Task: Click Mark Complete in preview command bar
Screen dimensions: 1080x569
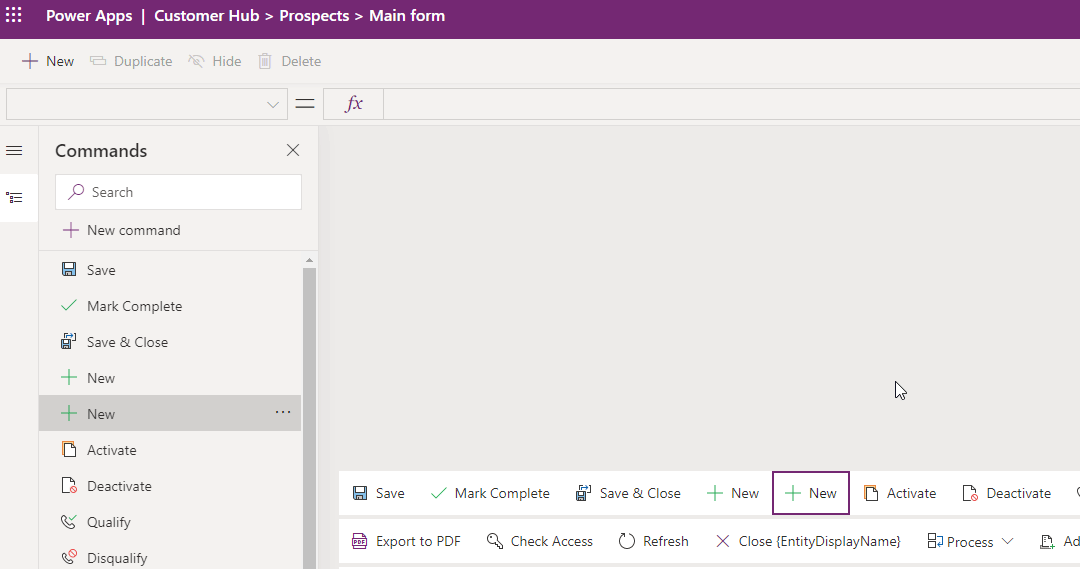Action: (490, 493)
